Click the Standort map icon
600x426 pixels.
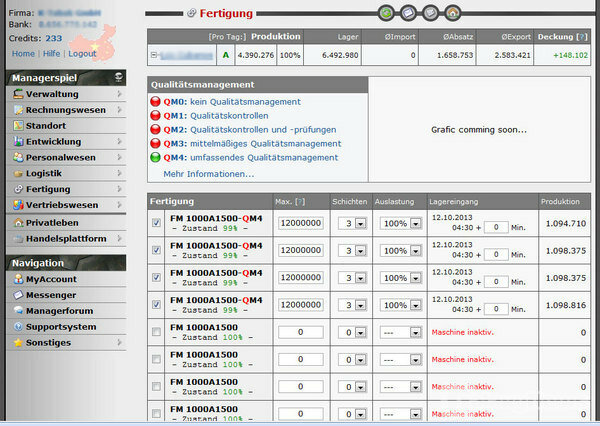tap(18, 126)
